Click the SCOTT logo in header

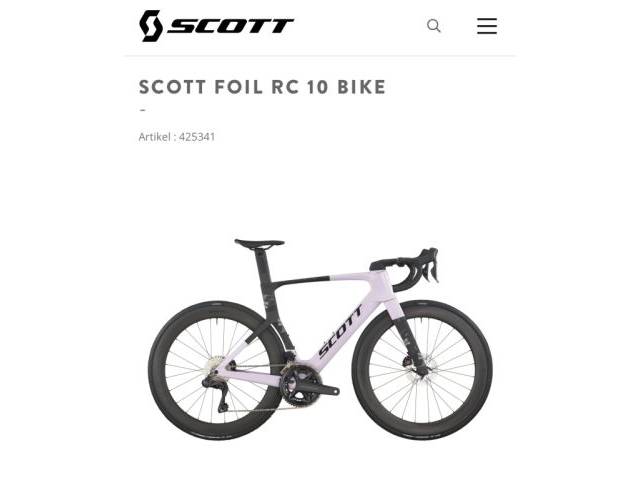pyautogui.click(x=216, y=26)
